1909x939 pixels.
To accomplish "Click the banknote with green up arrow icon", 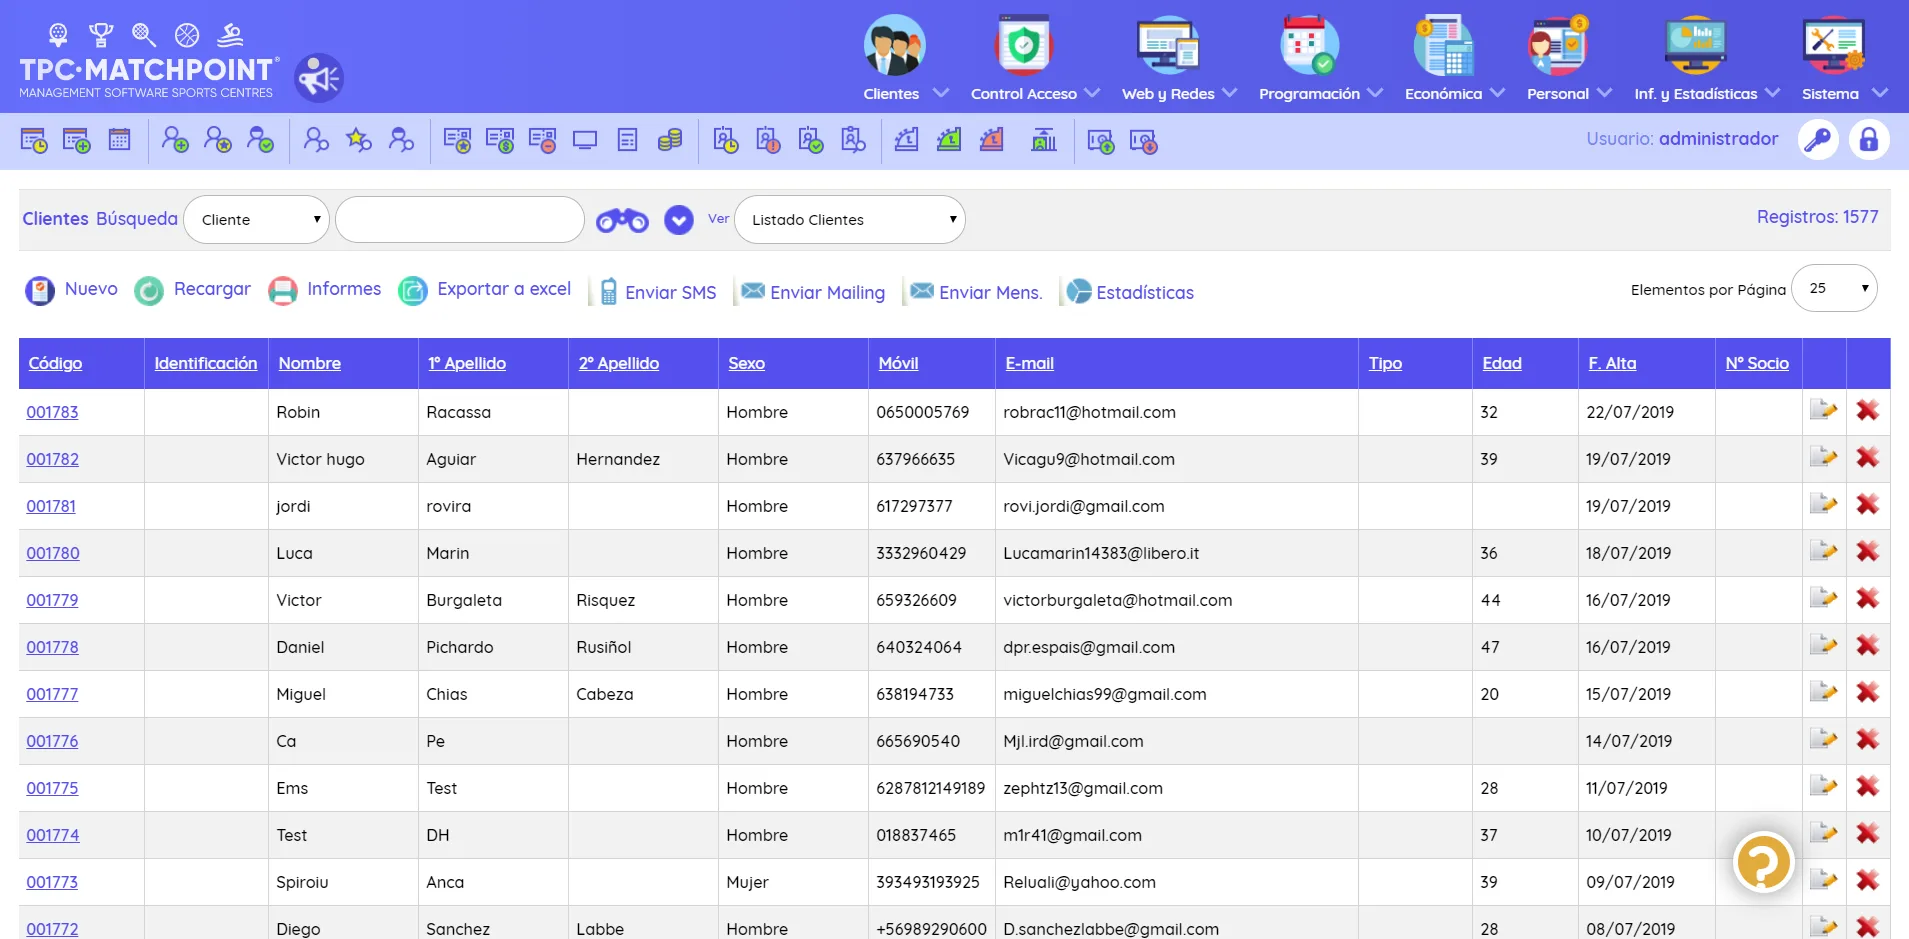I will 1100,141.
